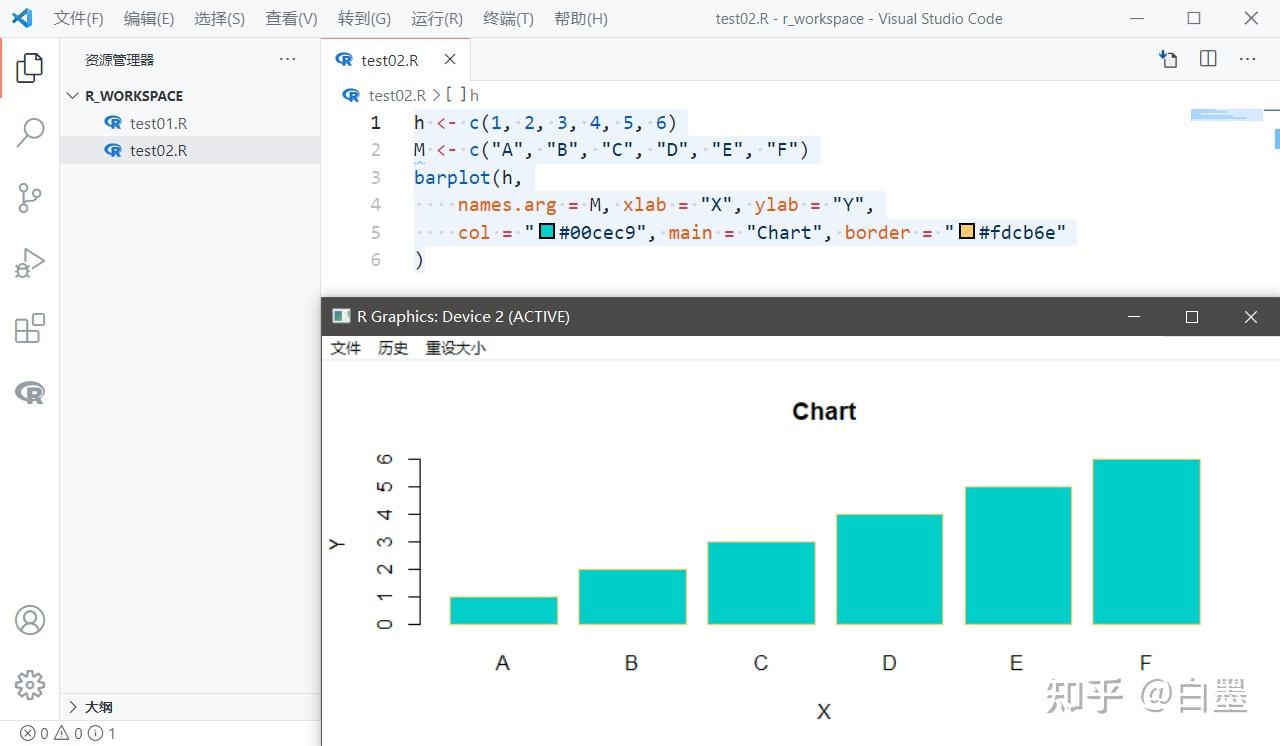Open the Run and Debug view

point(30,263)
